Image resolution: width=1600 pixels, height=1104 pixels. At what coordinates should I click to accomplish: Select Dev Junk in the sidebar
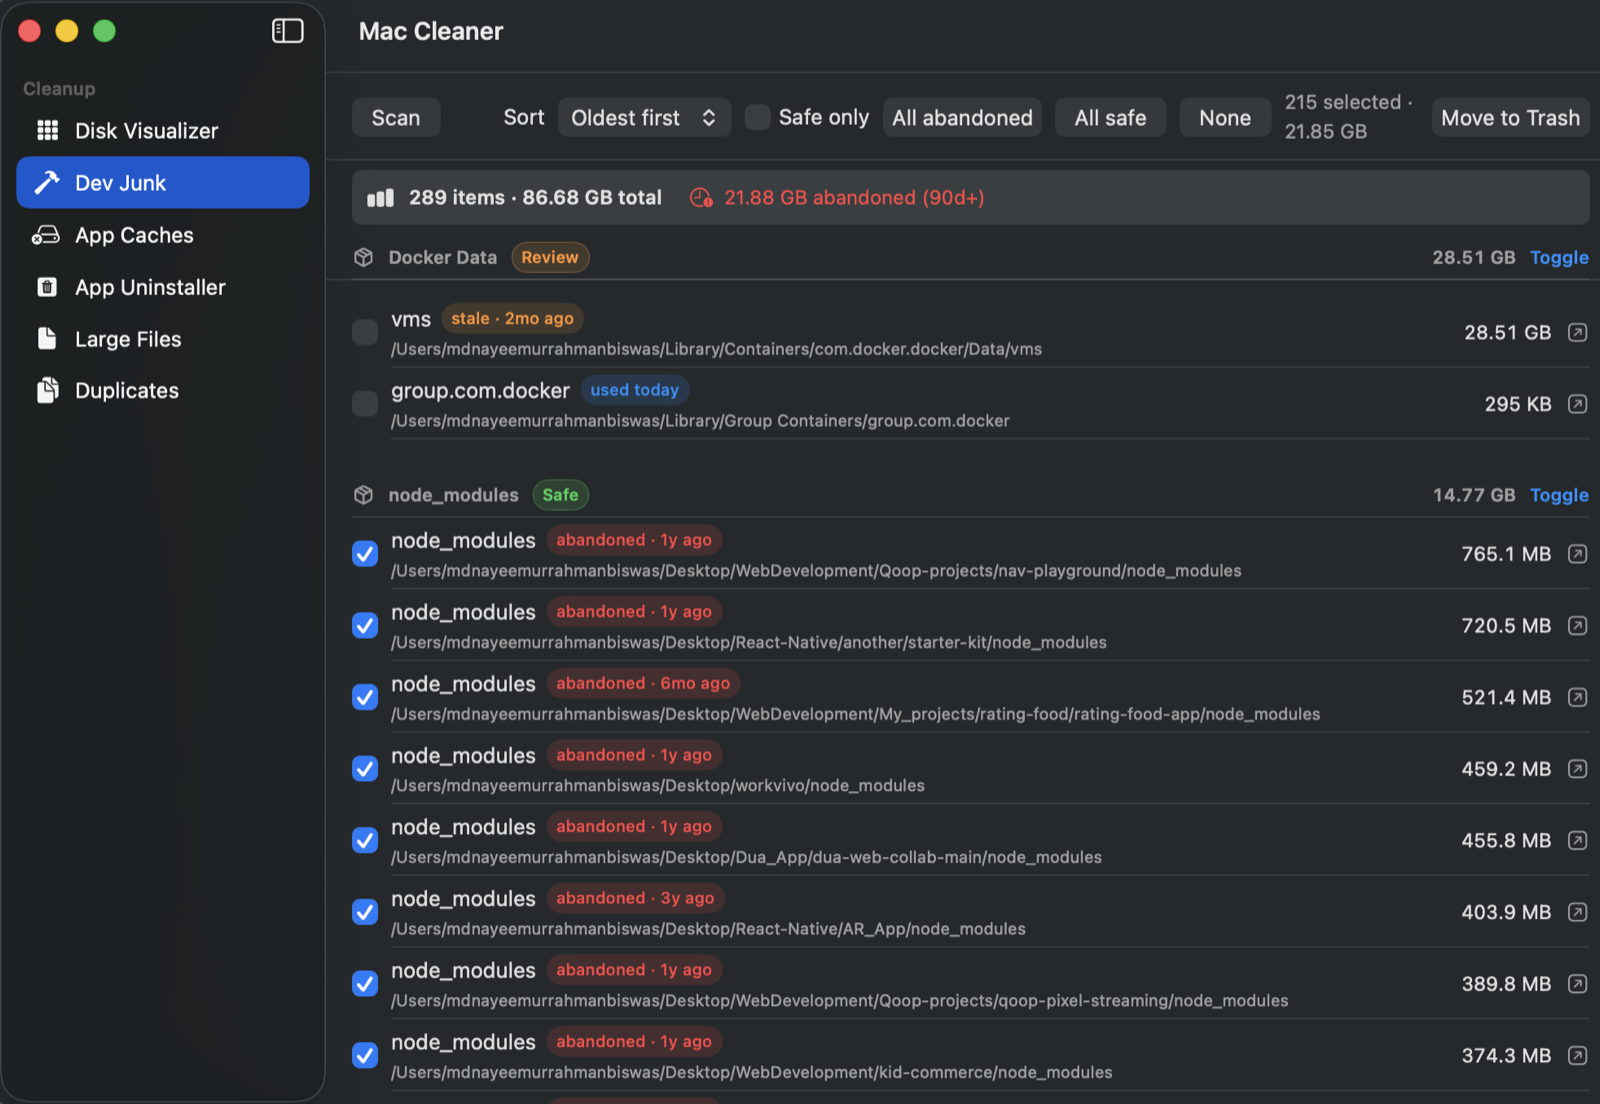pyautogui.click(x=163, y=183)
